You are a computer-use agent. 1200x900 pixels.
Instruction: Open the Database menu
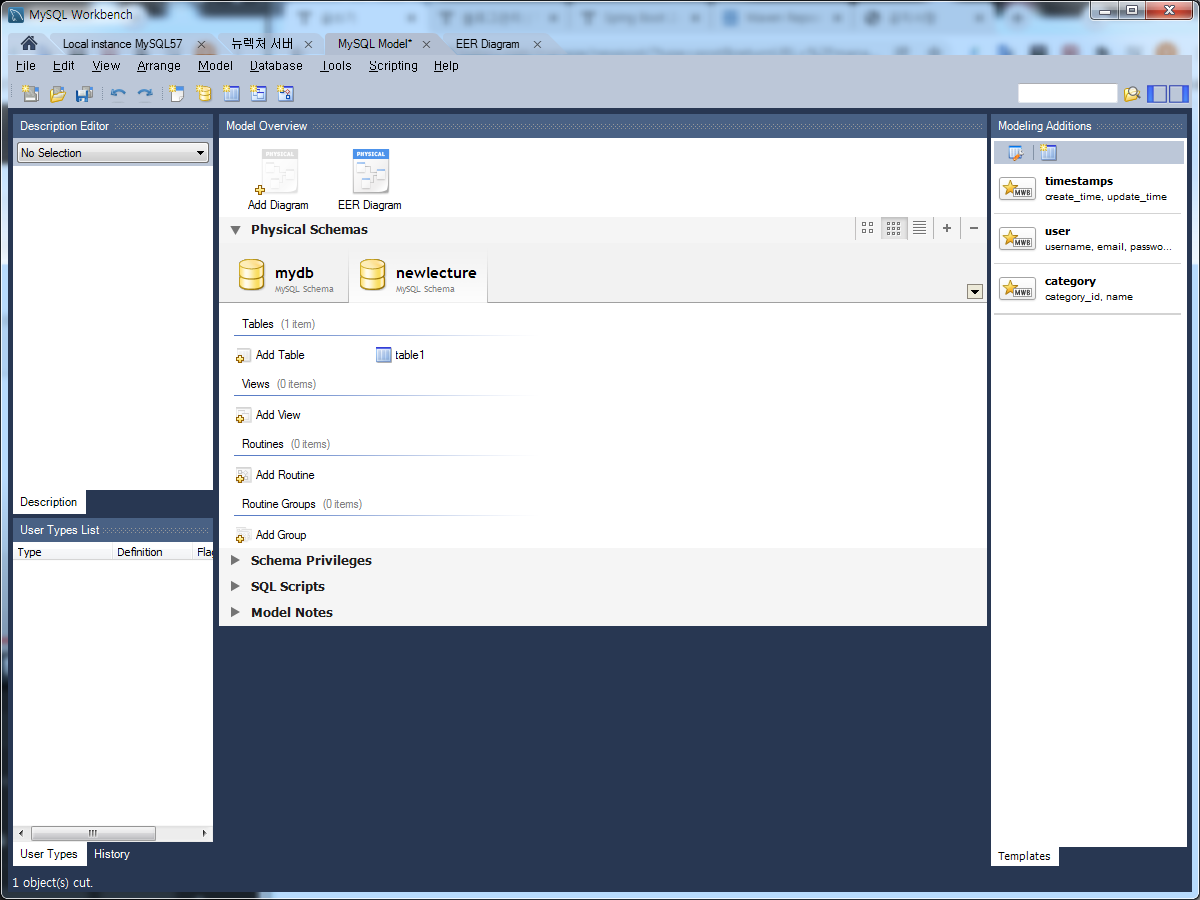(x=276, y=66)
